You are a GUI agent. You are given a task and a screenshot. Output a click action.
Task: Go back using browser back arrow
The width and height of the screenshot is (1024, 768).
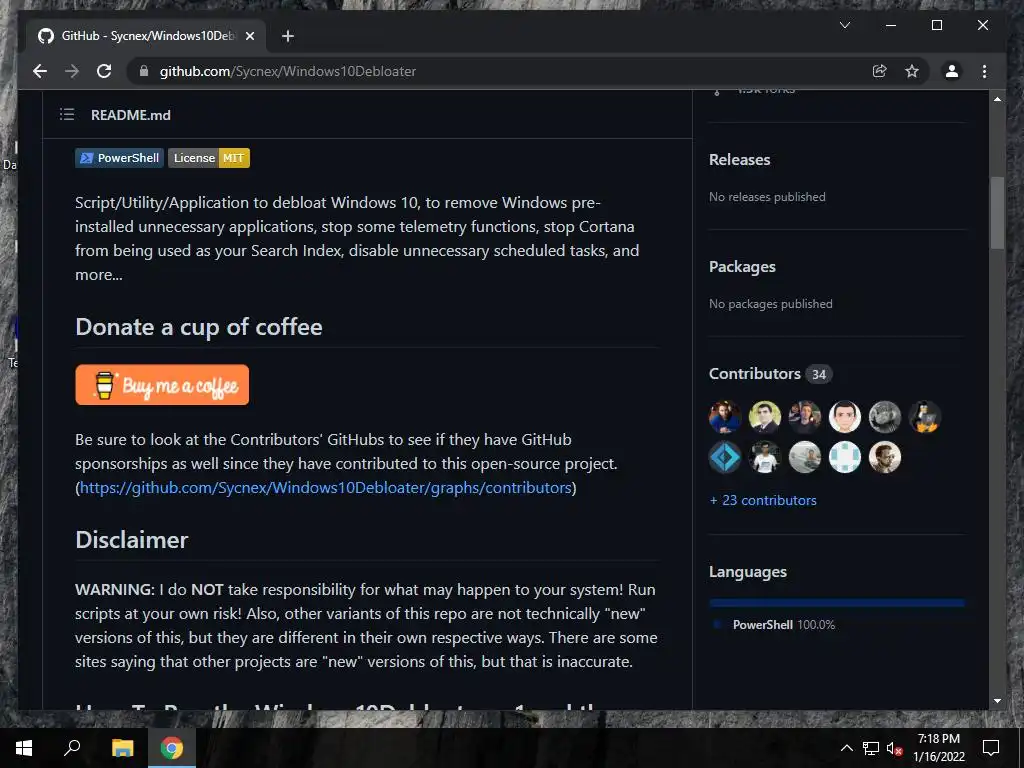[x=40, y=71]
